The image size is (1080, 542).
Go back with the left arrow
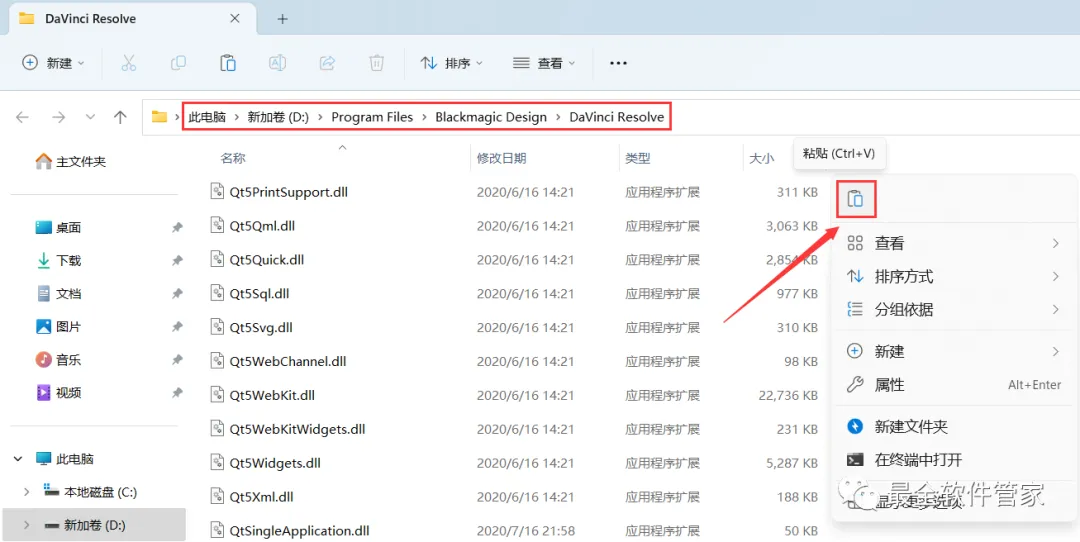(x=23, y=117)
